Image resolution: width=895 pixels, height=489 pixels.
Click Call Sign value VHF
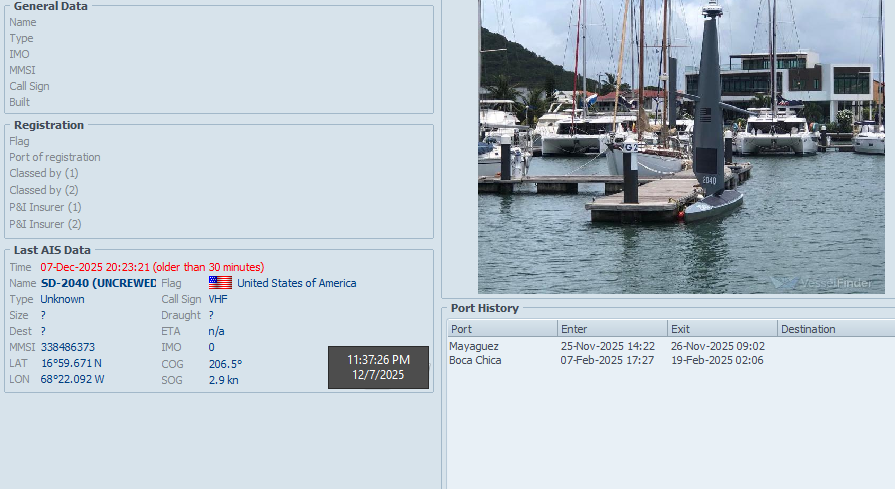pos(218,299)
